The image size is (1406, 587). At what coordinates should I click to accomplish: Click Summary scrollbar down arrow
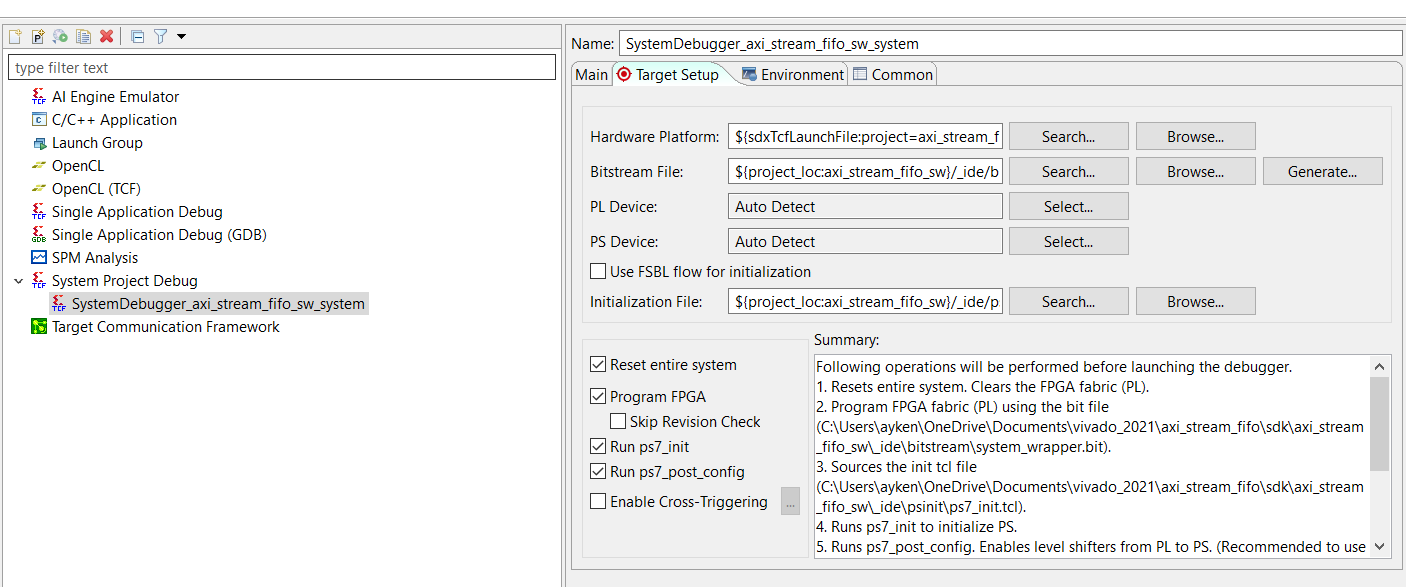click(x=1379, y=546)
